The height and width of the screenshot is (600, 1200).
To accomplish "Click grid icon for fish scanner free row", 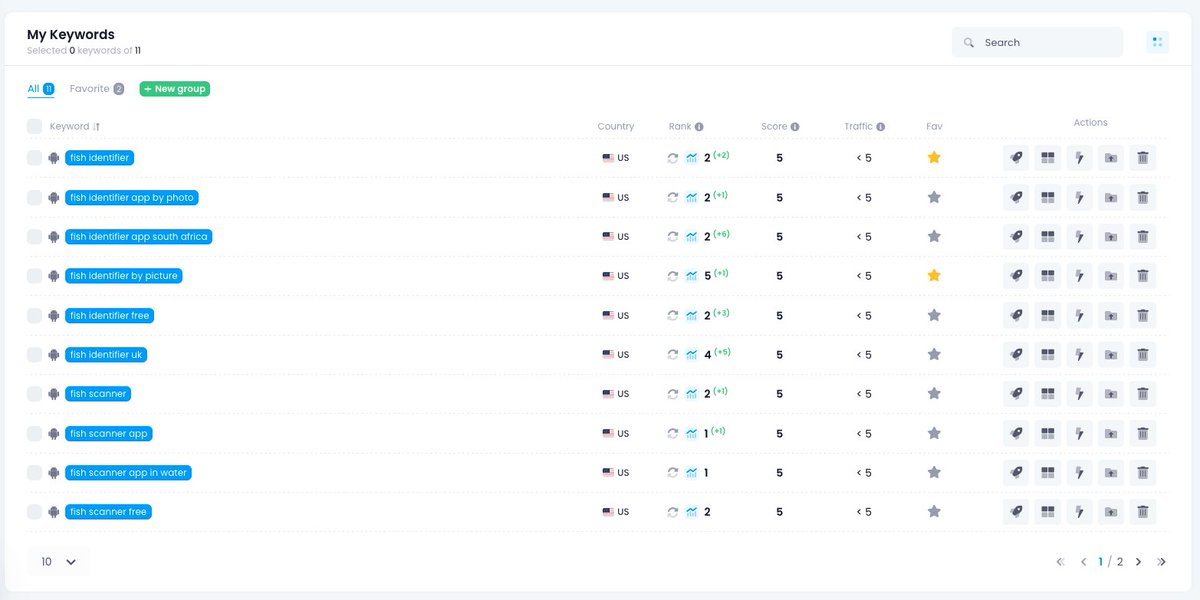I will tap(1048, 512).
